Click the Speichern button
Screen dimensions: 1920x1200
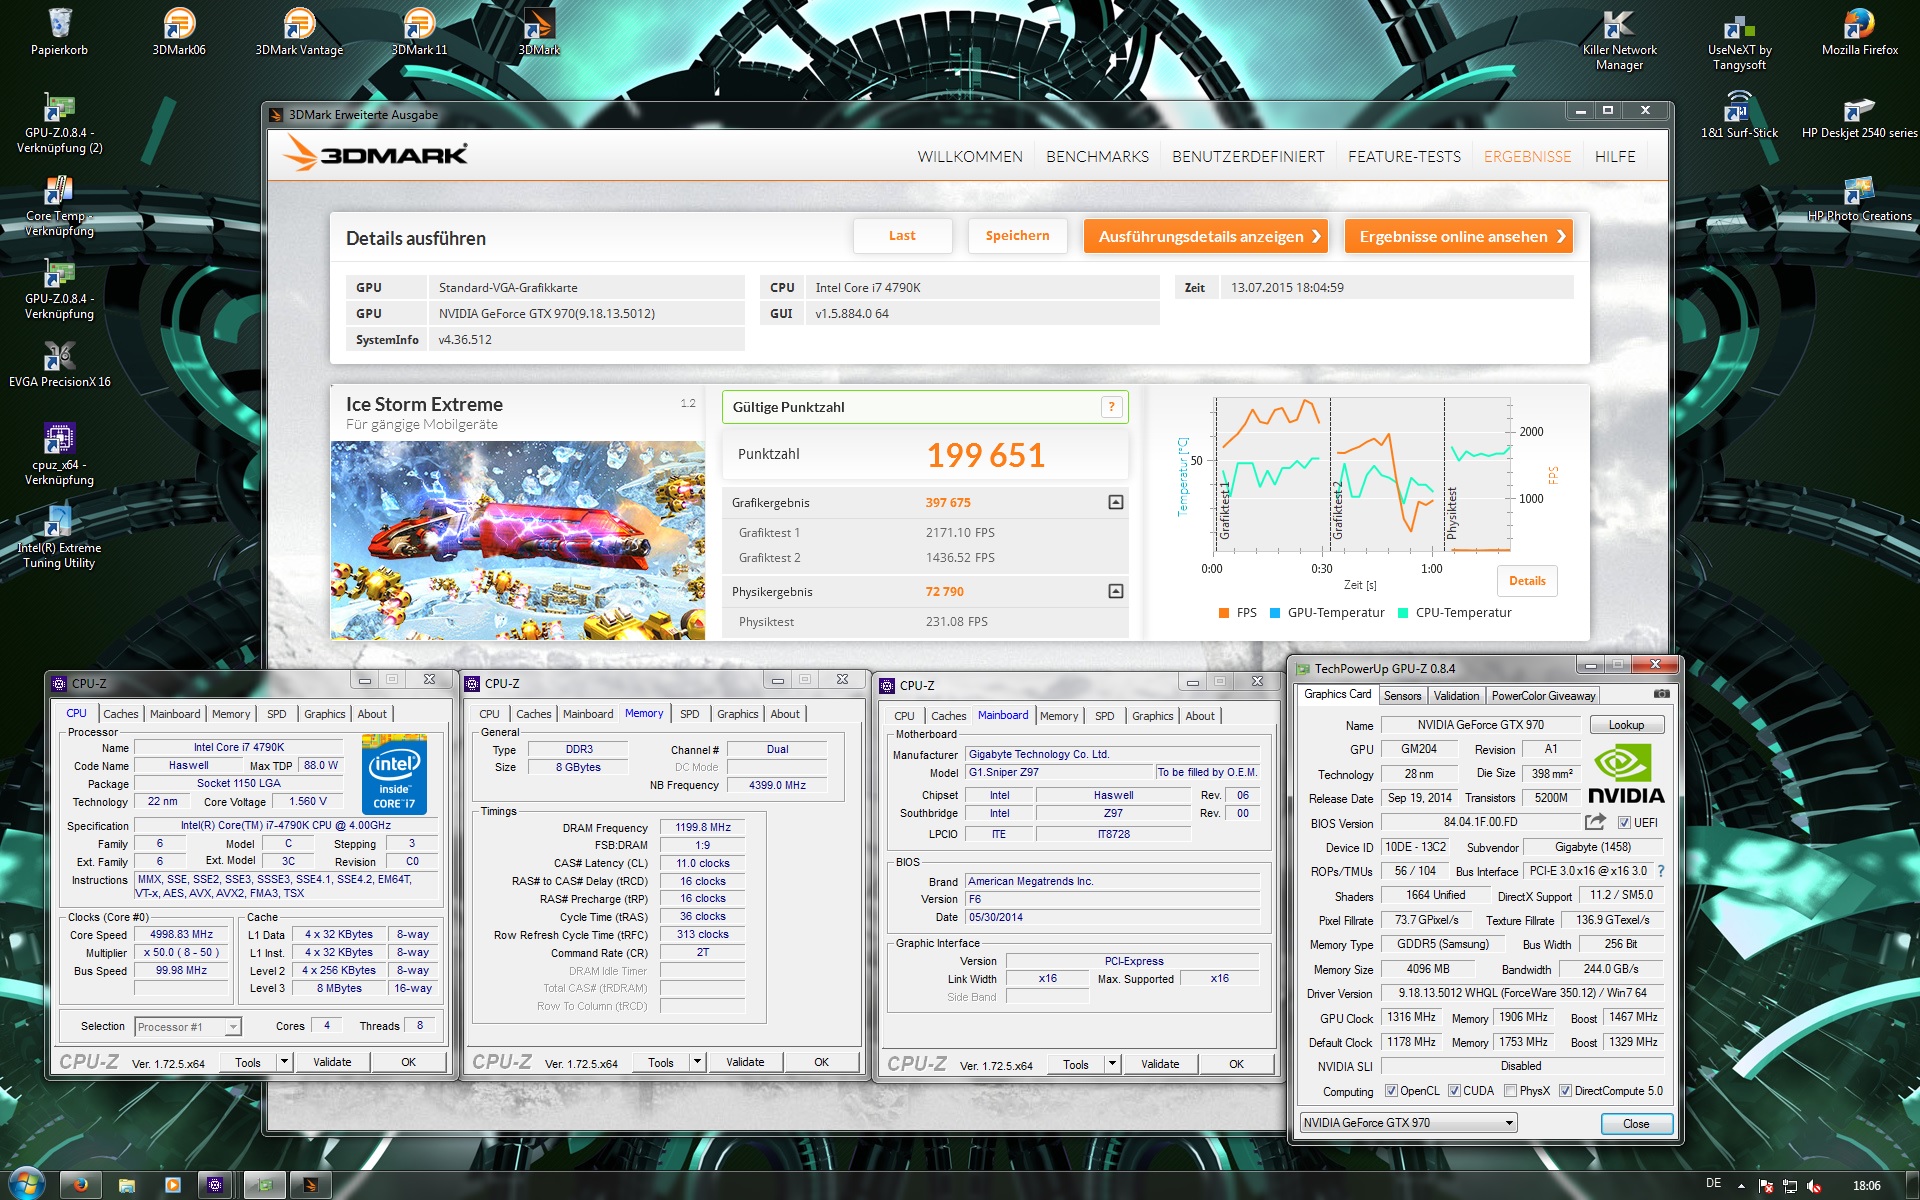coord(1017,236)
